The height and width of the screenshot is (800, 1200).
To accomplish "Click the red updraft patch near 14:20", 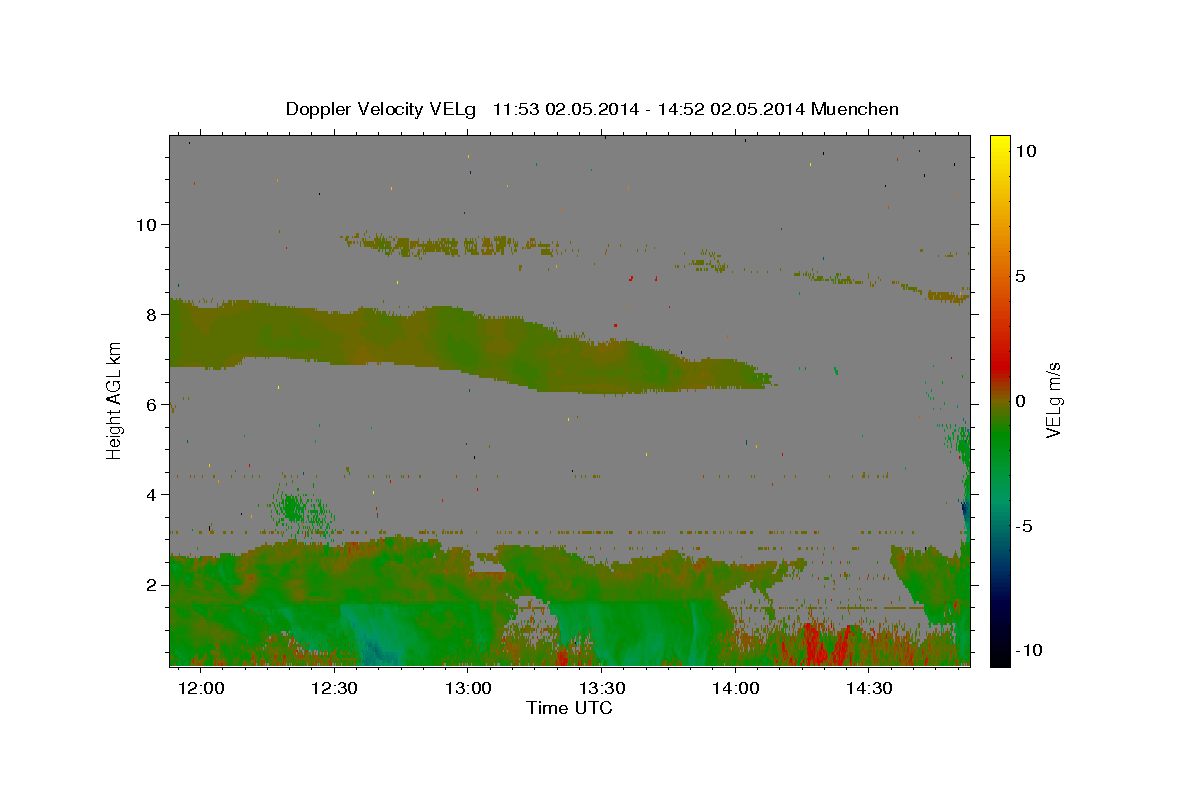I will click(825, 644).
